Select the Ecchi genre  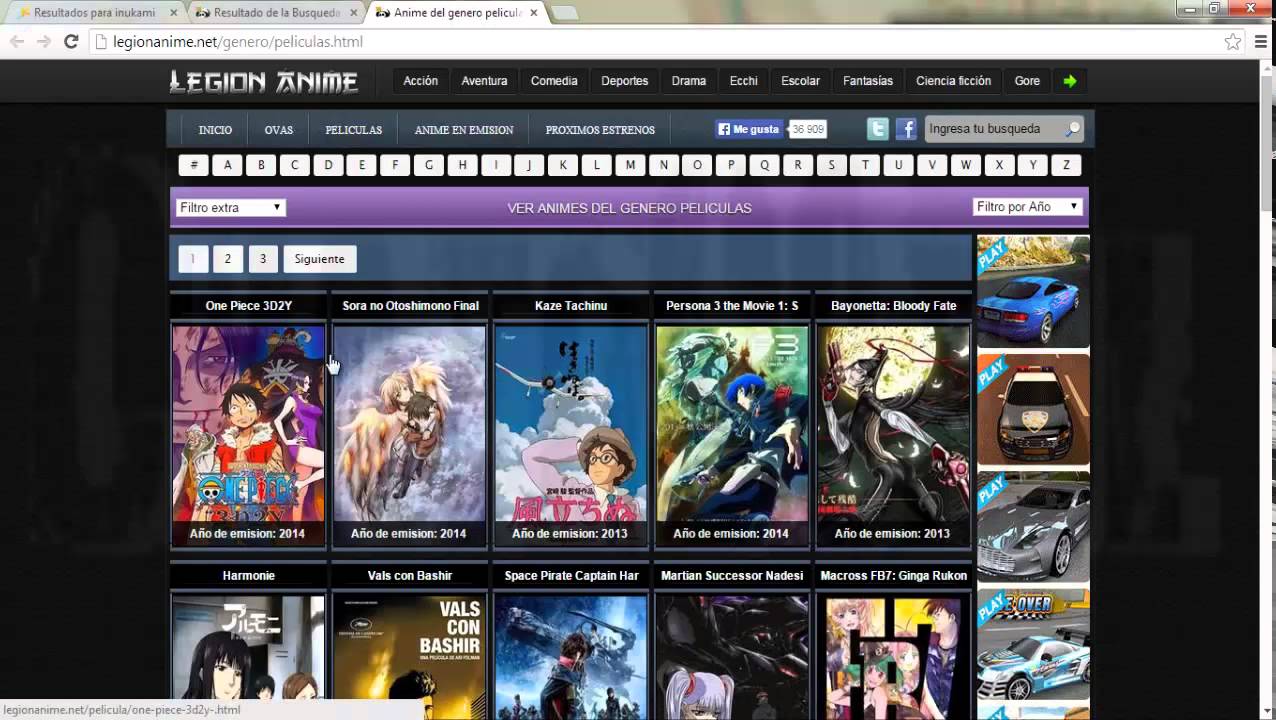coord(744,81)
